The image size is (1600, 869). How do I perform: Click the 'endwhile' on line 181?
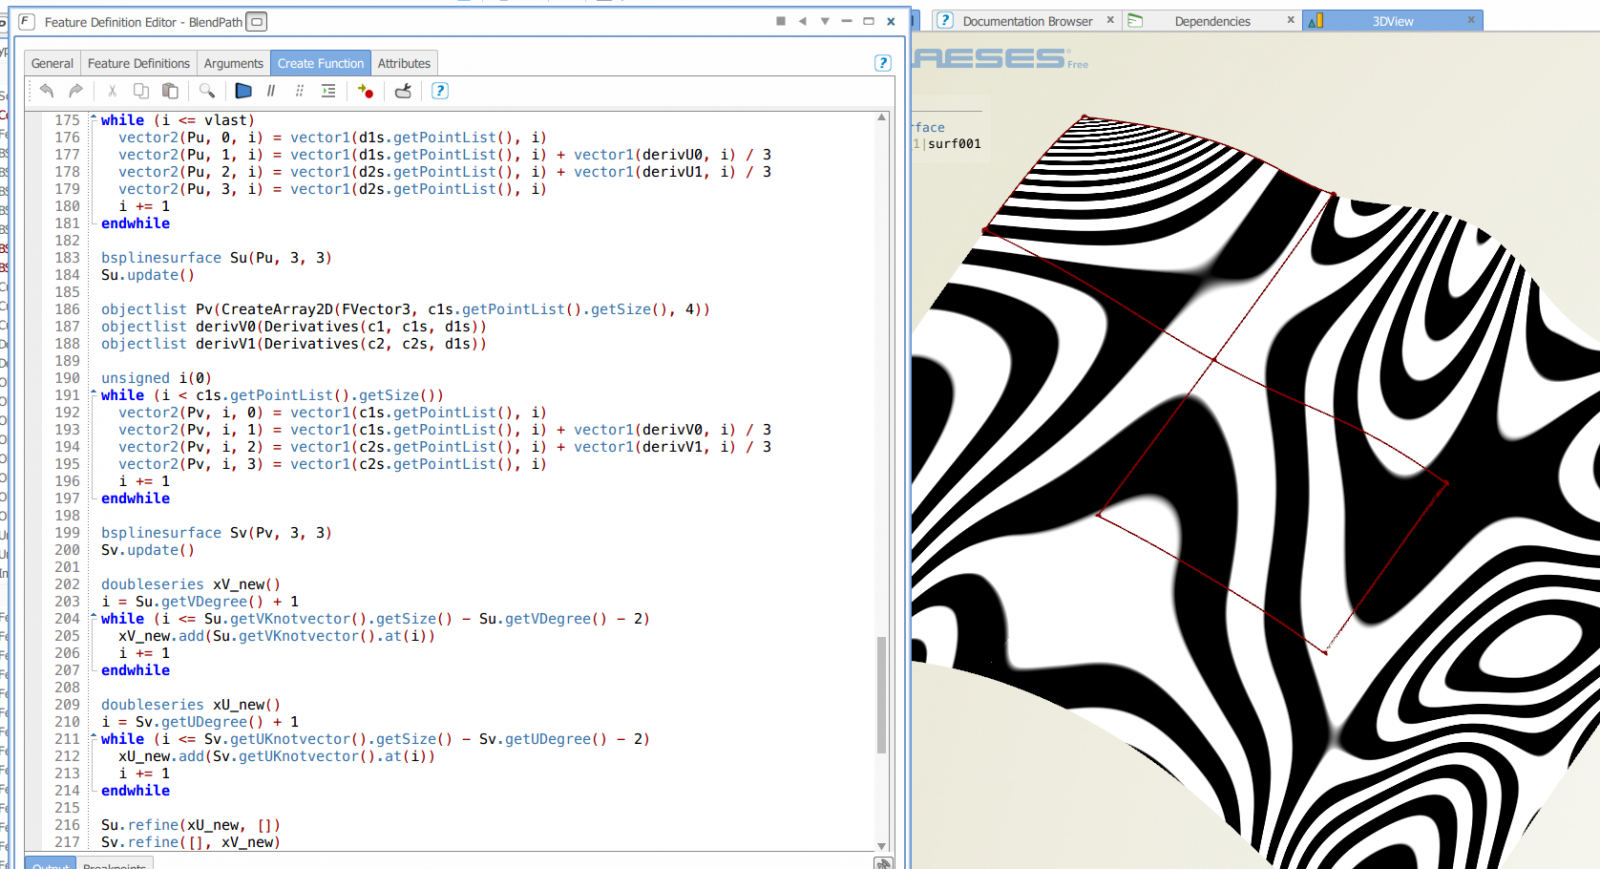click(x=135, y=223)
